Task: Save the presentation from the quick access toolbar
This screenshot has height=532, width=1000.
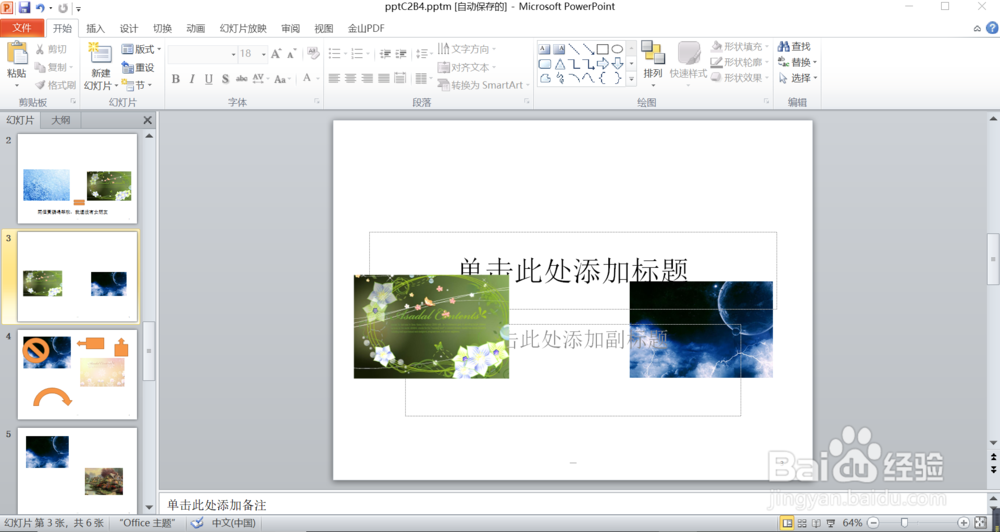Action: pyautogui.click(x=24, y=8)
